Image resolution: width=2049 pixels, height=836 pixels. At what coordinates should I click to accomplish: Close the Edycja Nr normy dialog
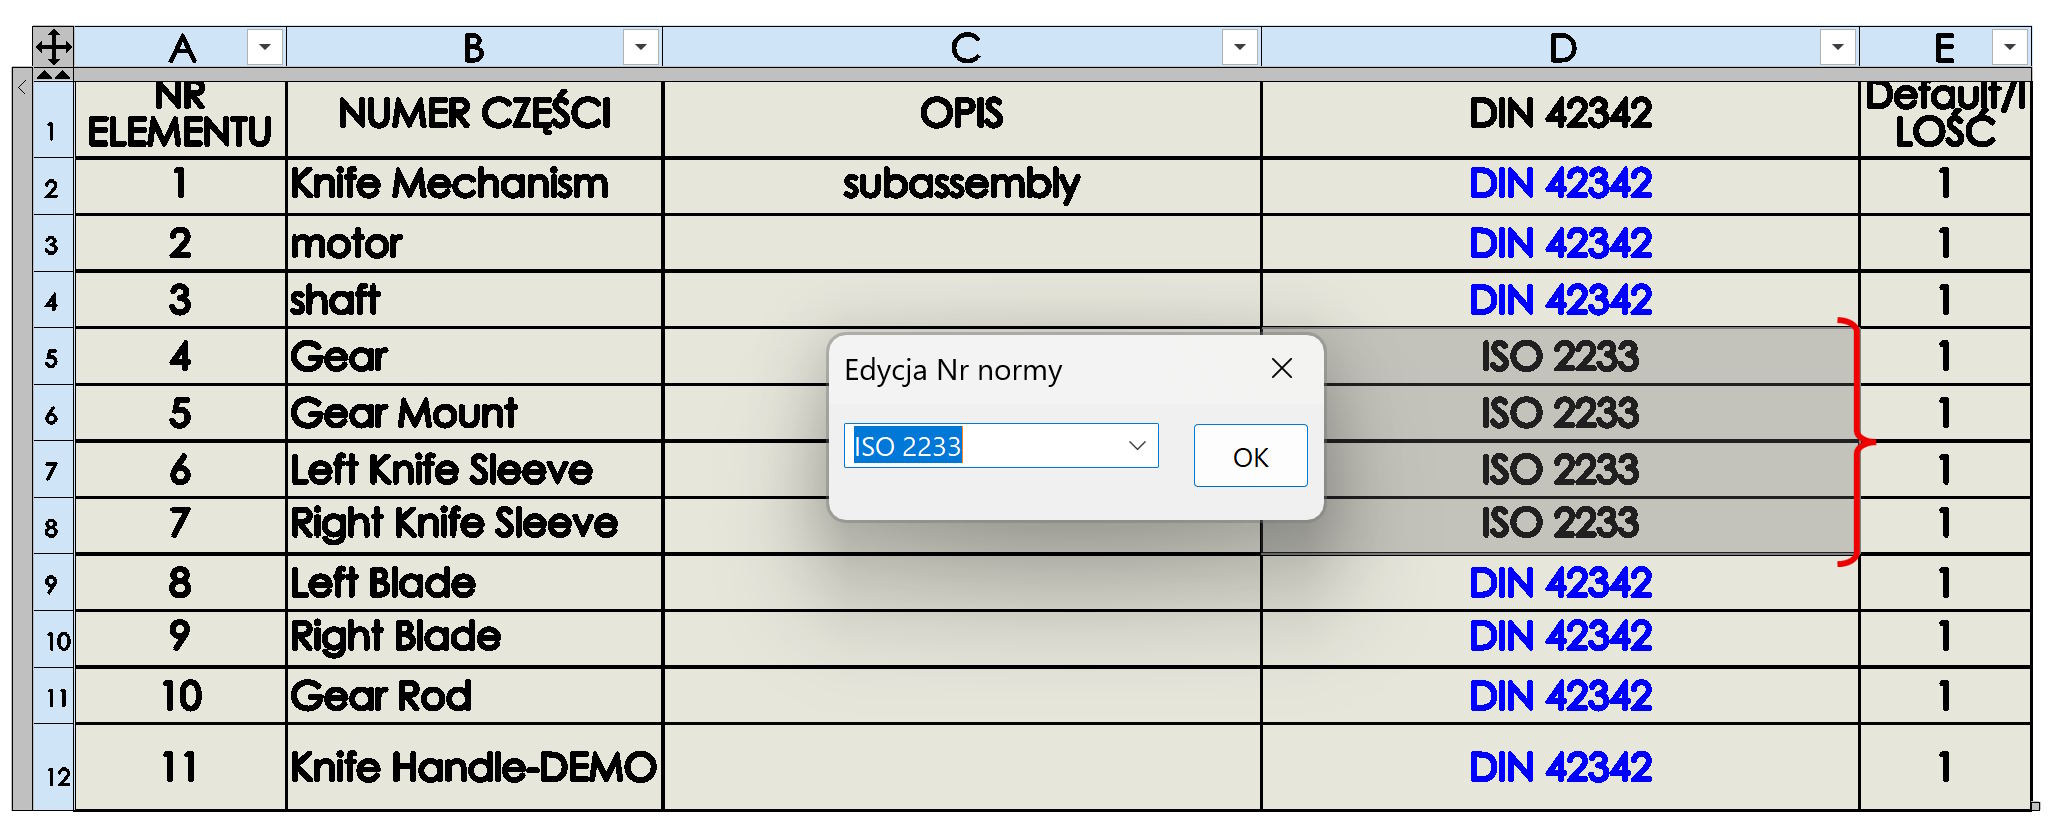click(1281, 369)
